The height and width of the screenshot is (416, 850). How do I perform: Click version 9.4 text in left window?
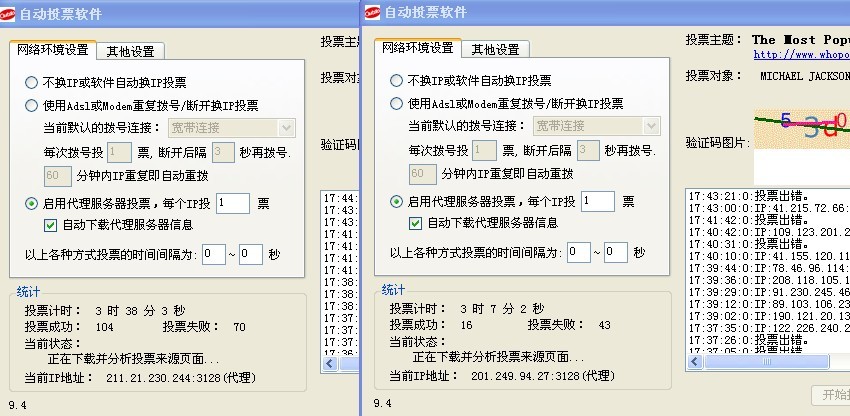pyautogui.click(x=18, y=405)
